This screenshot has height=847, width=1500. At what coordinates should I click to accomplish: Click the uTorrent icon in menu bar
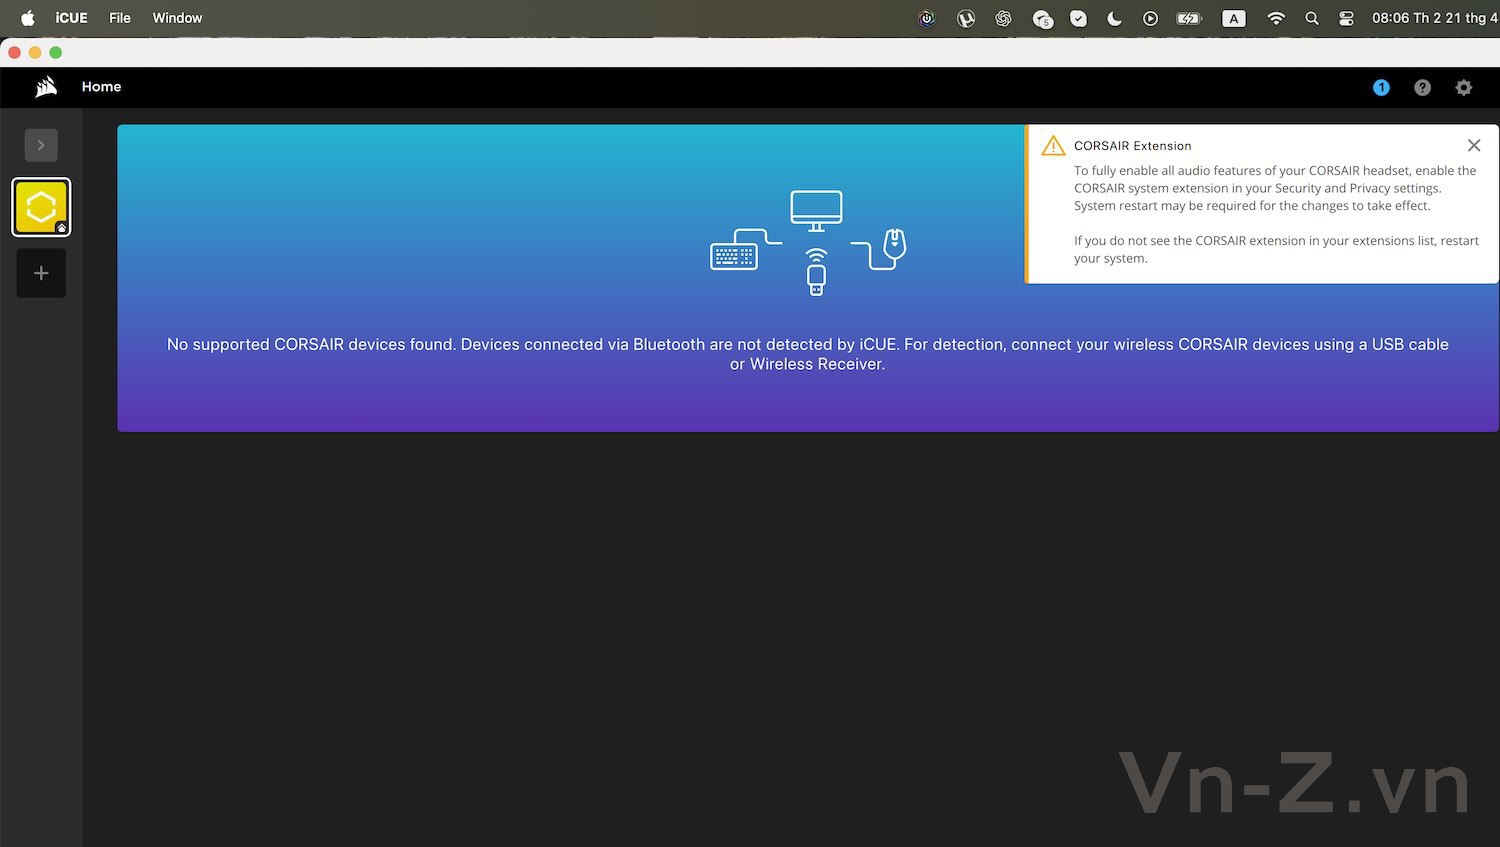[x=965, y=18]
